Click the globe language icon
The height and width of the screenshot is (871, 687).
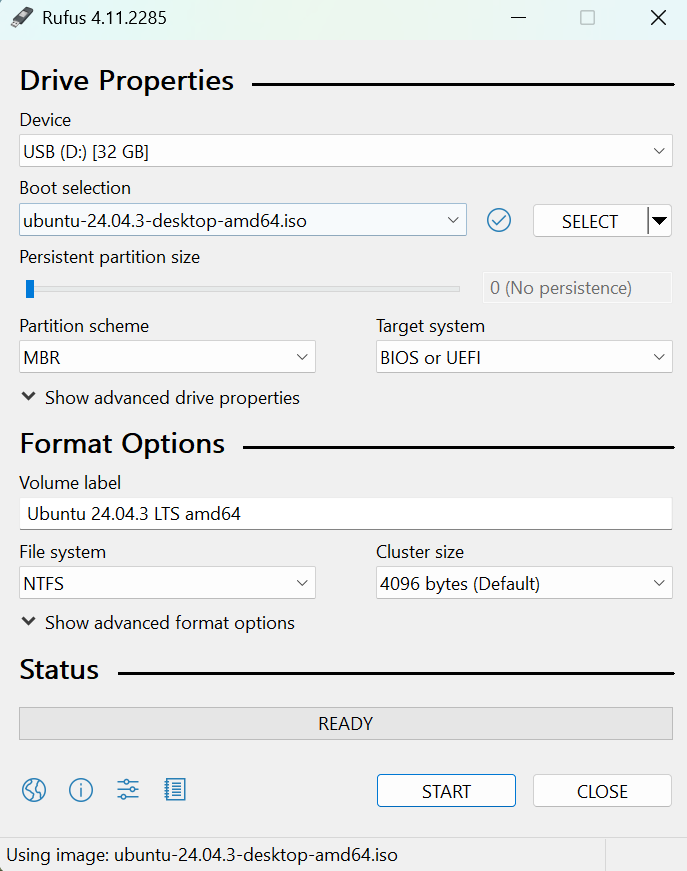34,790
